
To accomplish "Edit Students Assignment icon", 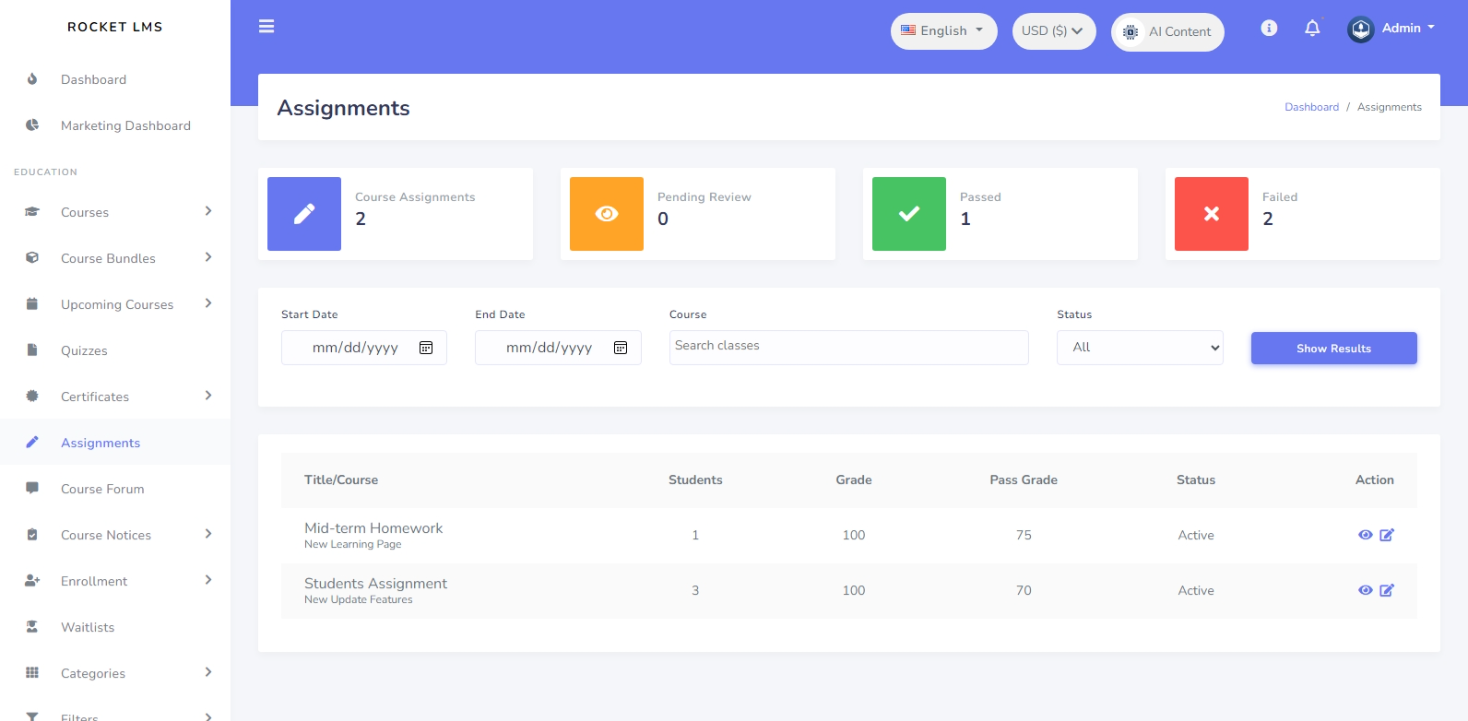I will coord(1387,590).
